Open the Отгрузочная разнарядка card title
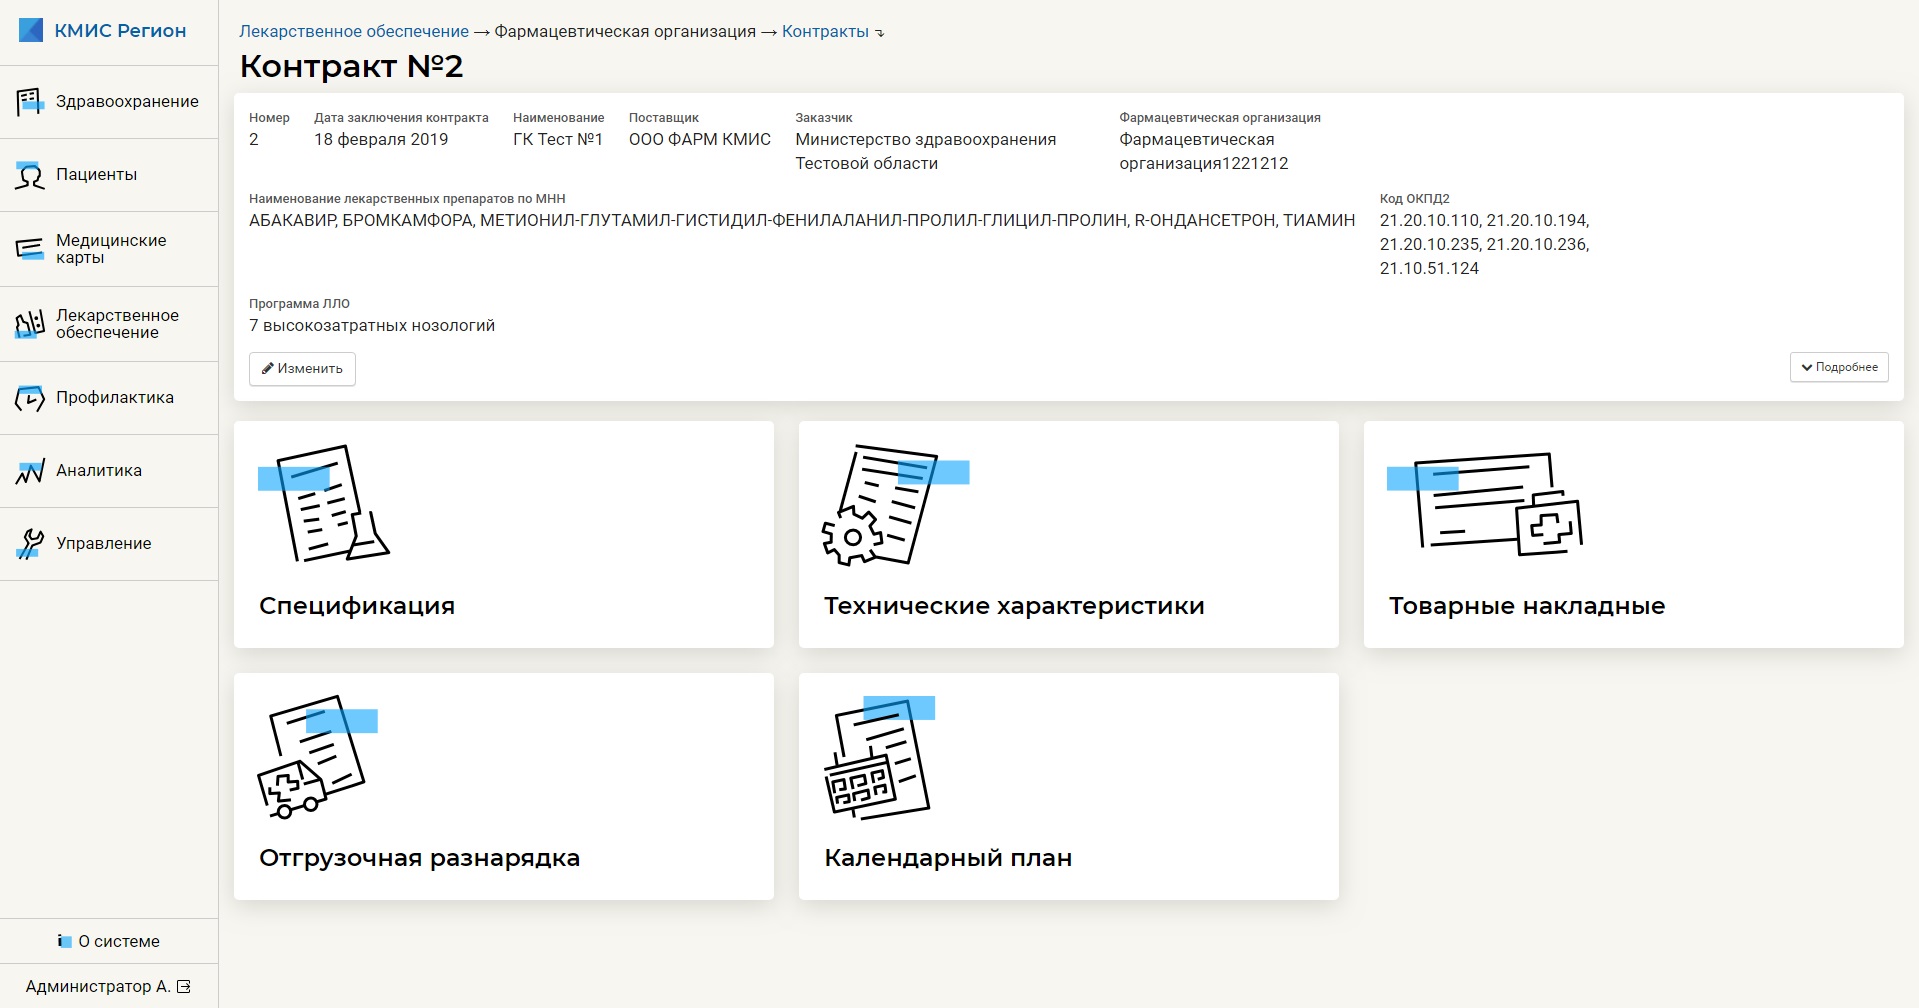 (419, 858)
